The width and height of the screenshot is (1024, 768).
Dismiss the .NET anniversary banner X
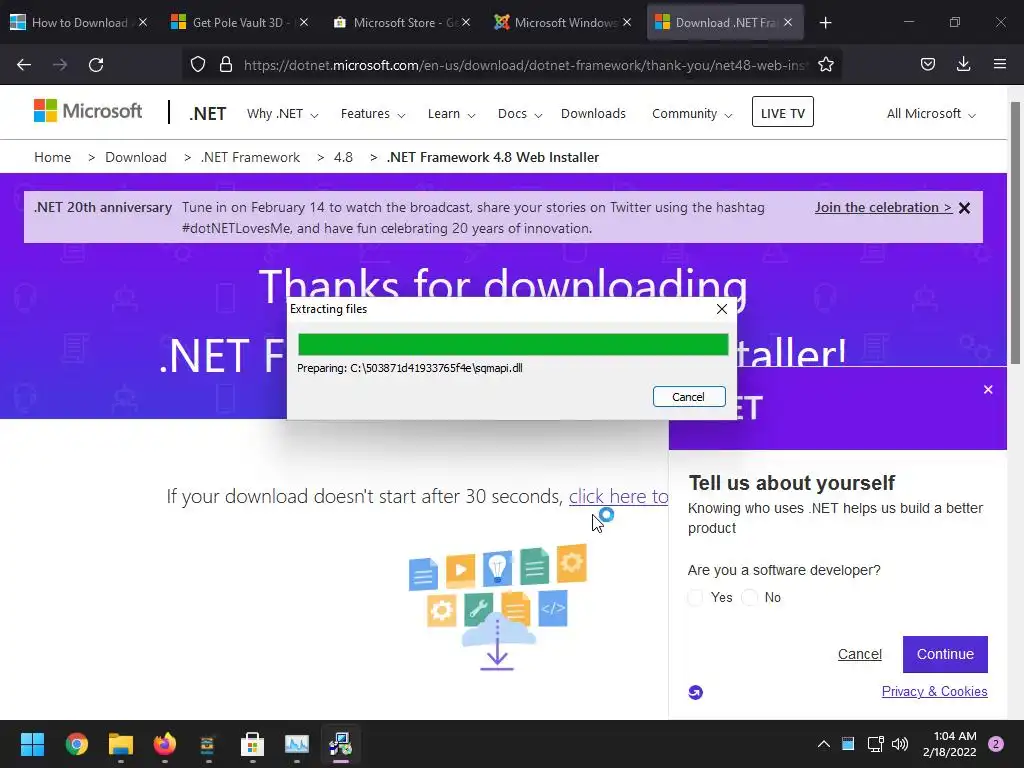[965, 208]
